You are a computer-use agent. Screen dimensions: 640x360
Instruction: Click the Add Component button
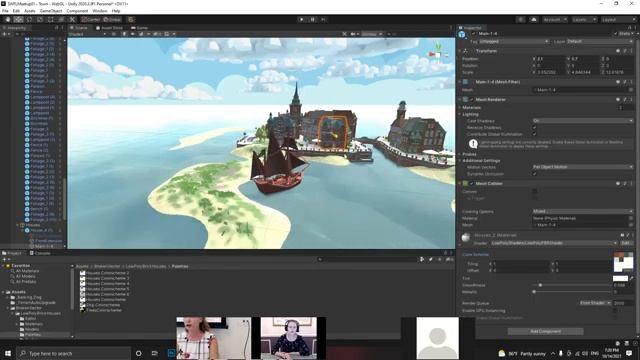[x=545, y=331]
